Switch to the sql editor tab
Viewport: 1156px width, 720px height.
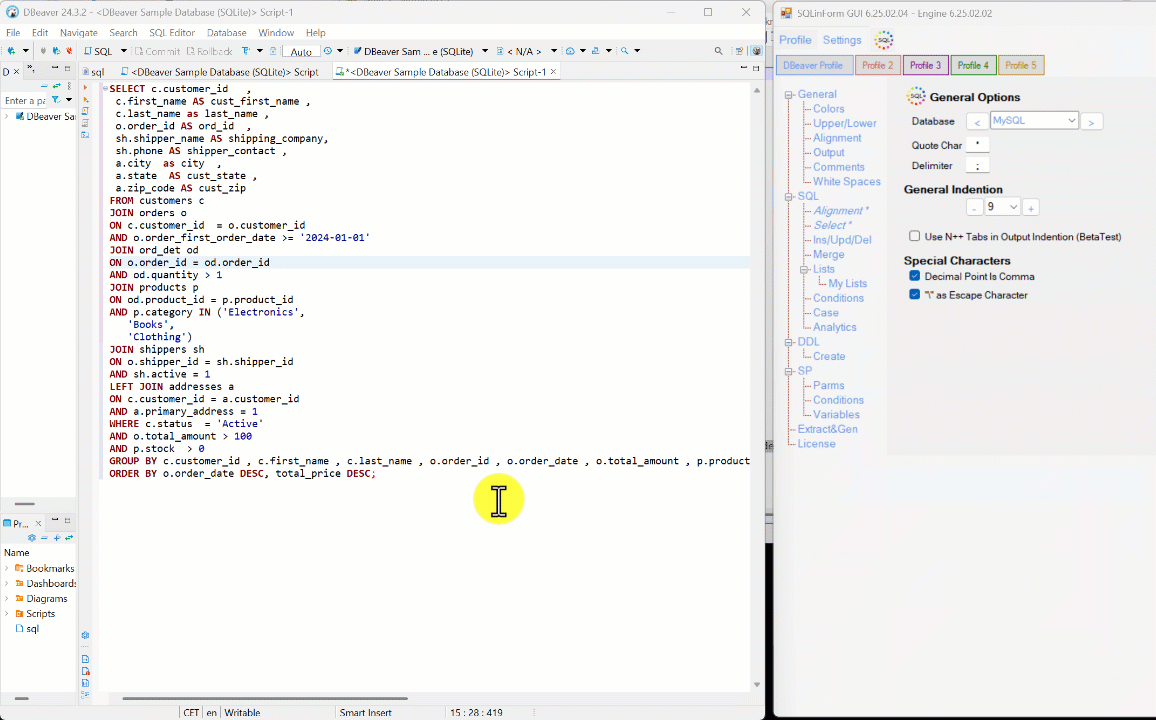click(x=93, y=72)
